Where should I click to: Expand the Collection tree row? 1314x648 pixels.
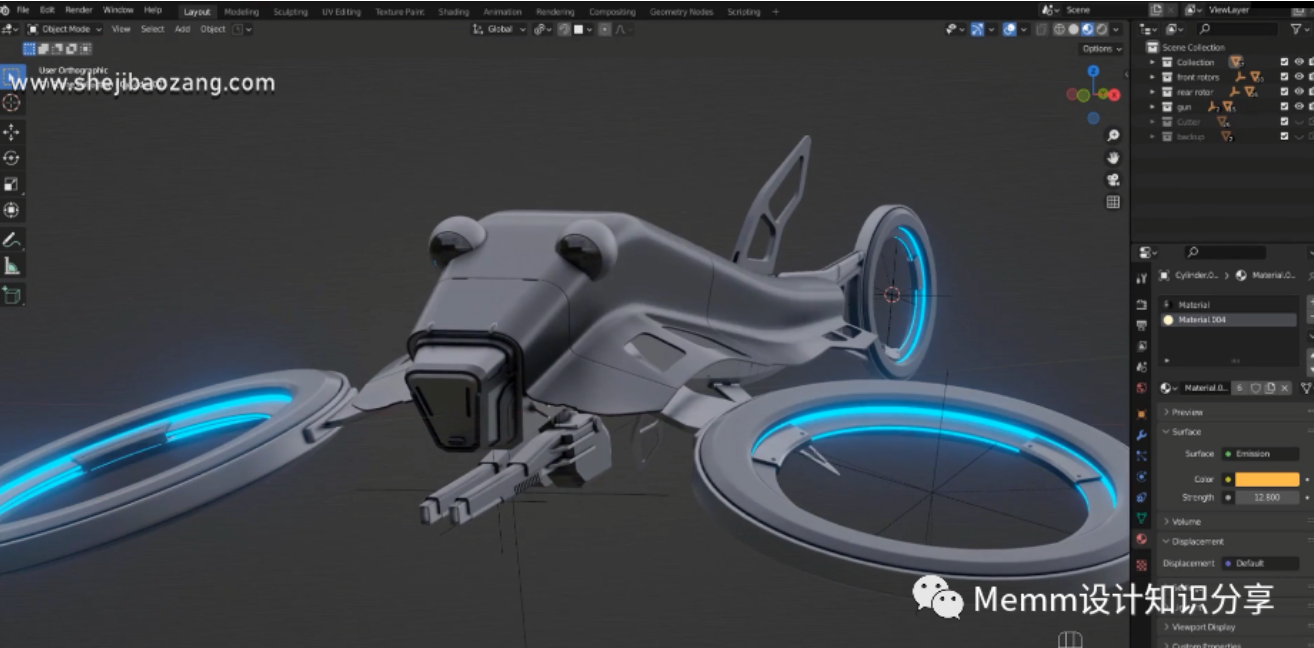tap(1152, 62)
